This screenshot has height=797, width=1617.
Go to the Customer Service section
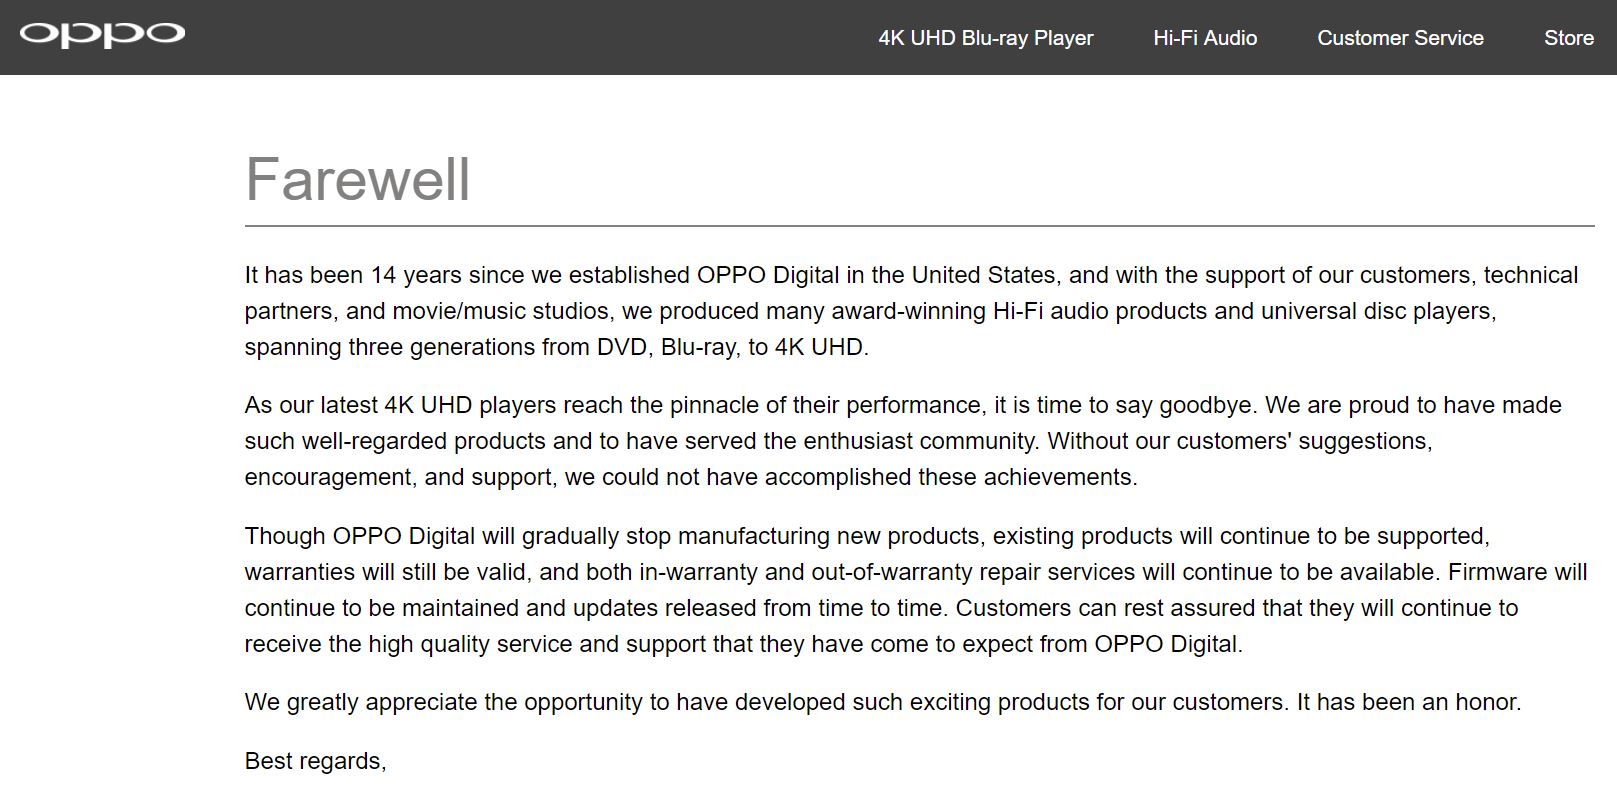[1400, 38]
